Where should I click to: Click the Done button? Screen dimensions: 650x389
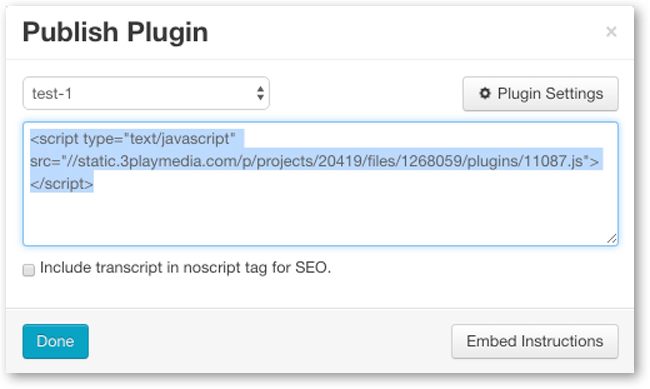click(56, 341)
